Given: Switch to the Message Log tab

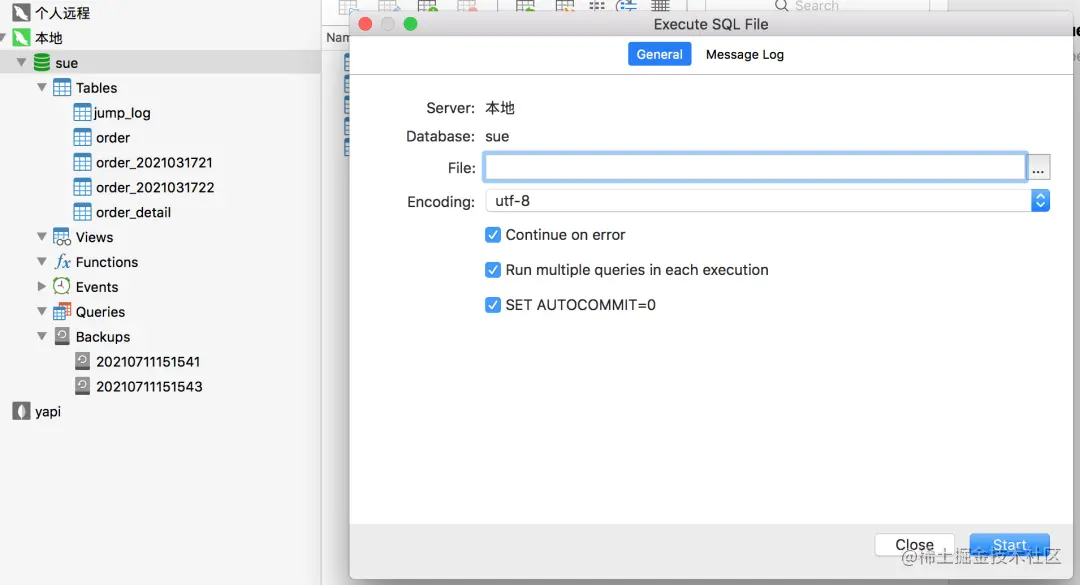Looking at the screenshot, I should pos(745,54).
